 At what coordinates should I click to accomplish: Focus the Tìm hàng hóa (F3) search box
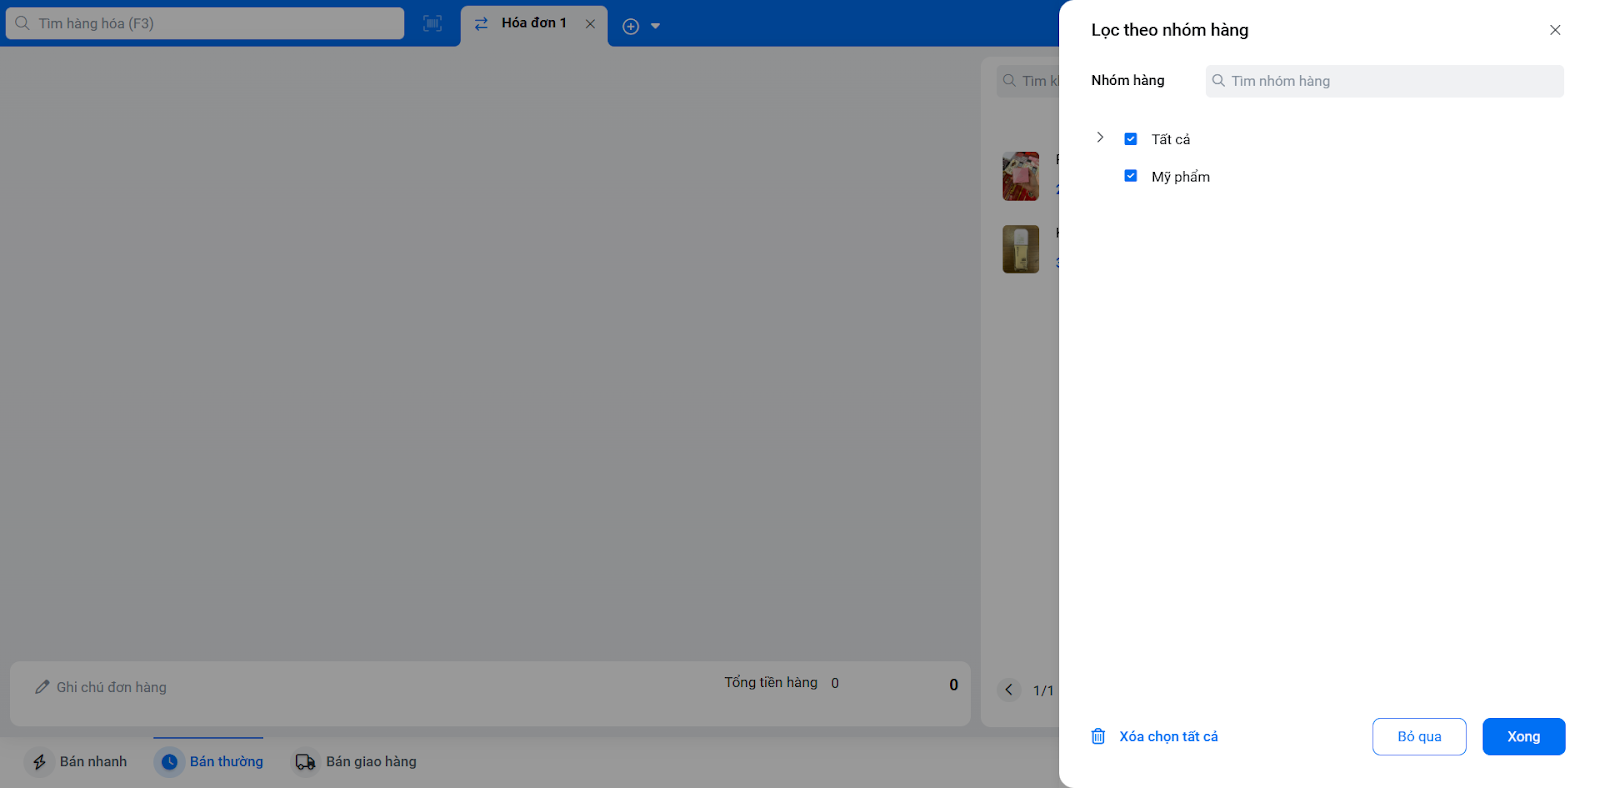[x=205, y=23]
